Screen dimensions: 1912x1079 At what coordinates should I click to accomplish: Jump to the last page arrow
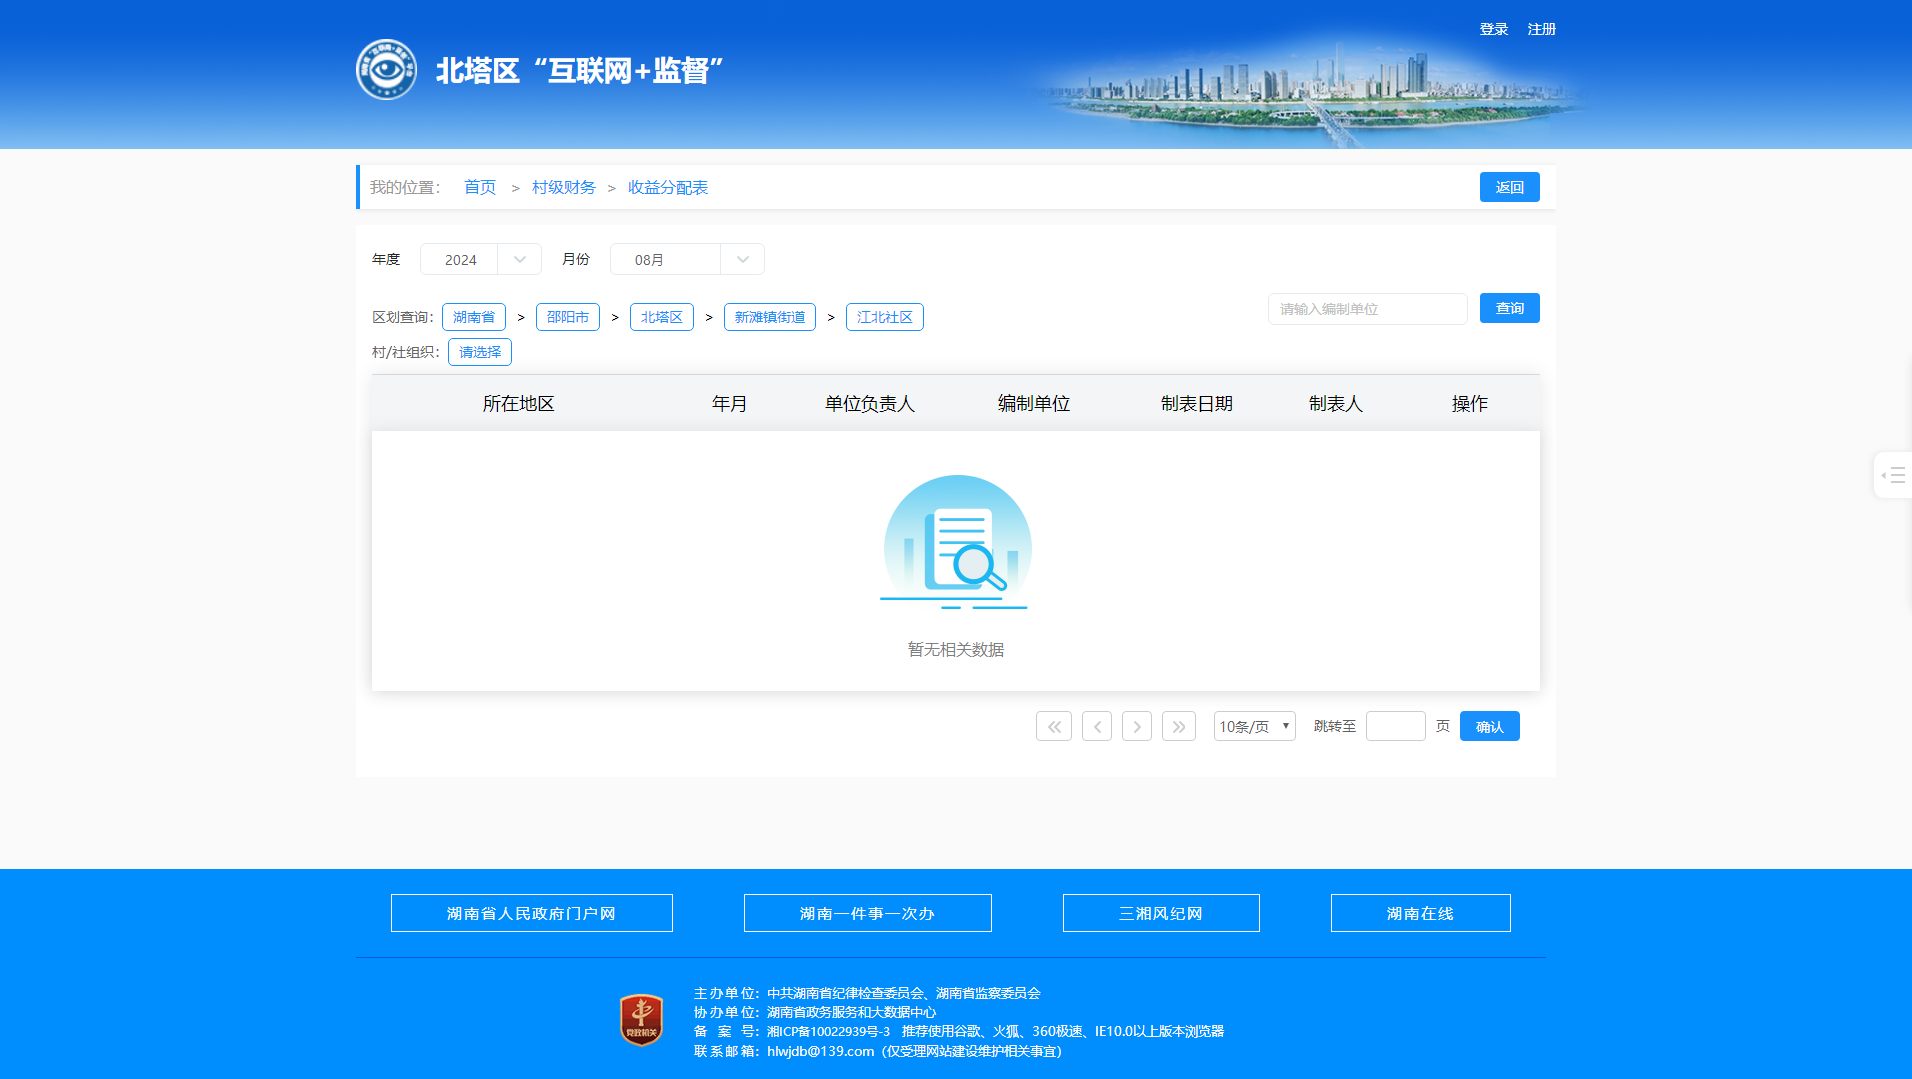(1178, 726)
